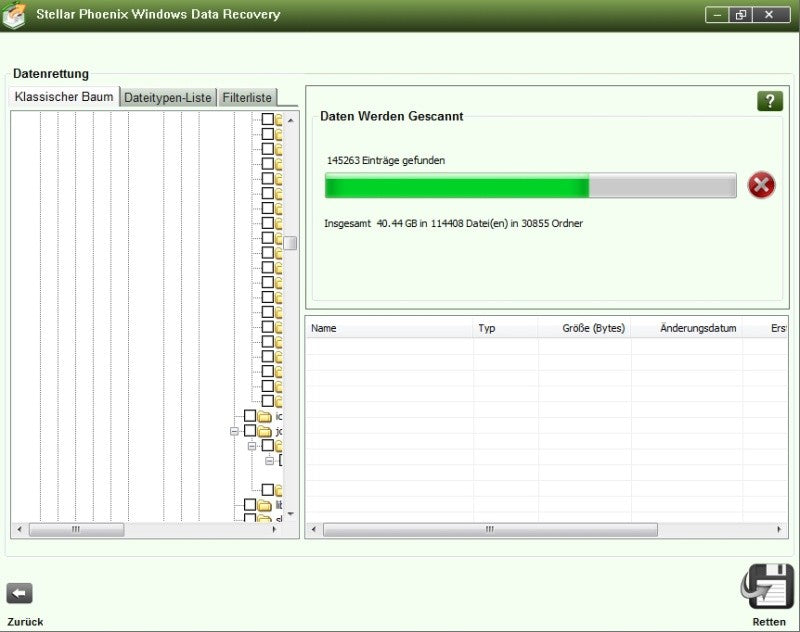Image resolution: width=800 pixels, height=632 pixels.
Task: Click the file list horizontal scrollbar thumb
Action: tap(490, 529)
